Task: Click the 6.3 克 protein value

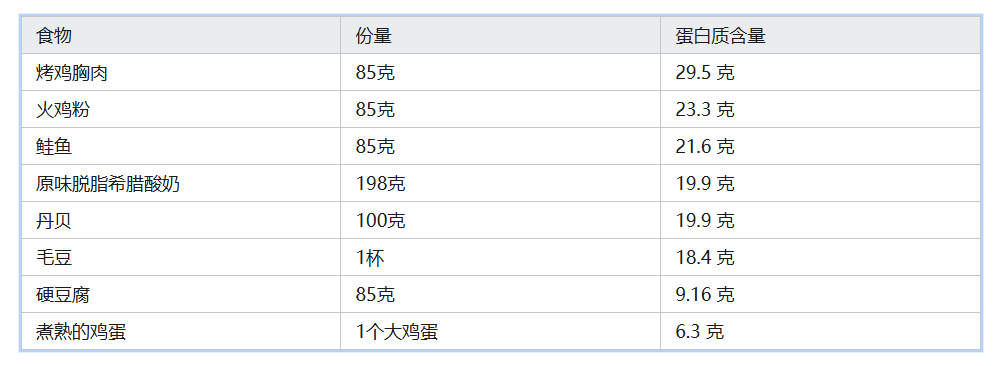Action: pos(700,332)
